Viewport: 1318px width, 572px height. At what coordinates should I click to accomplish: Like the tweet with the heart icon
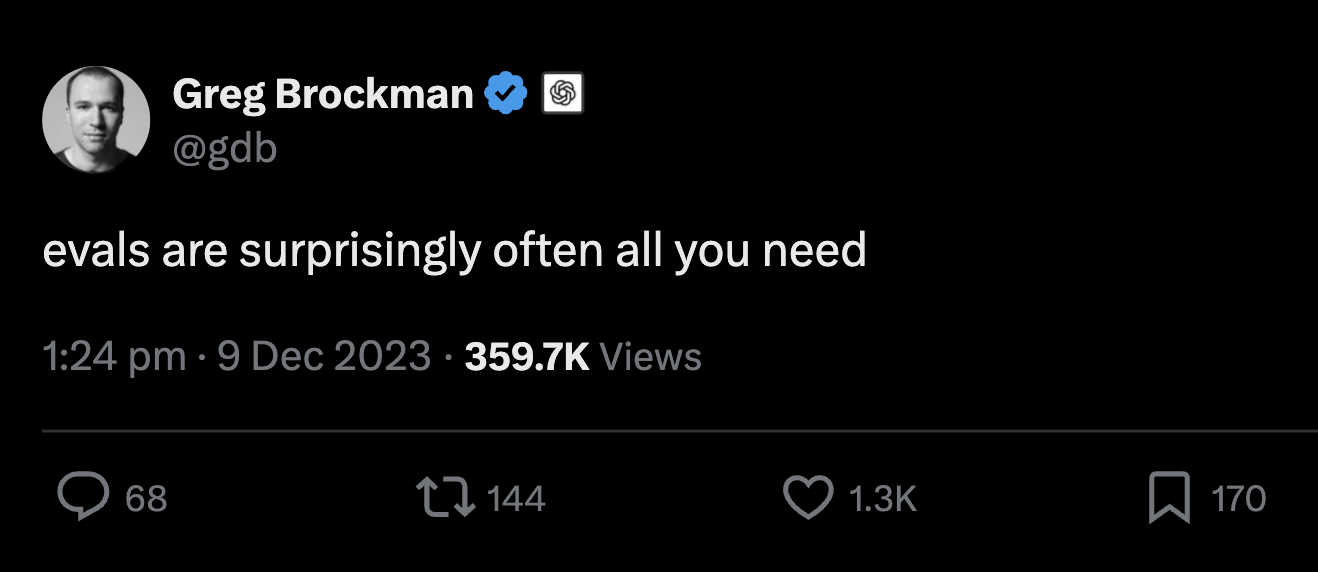click(x=807, y=498)
